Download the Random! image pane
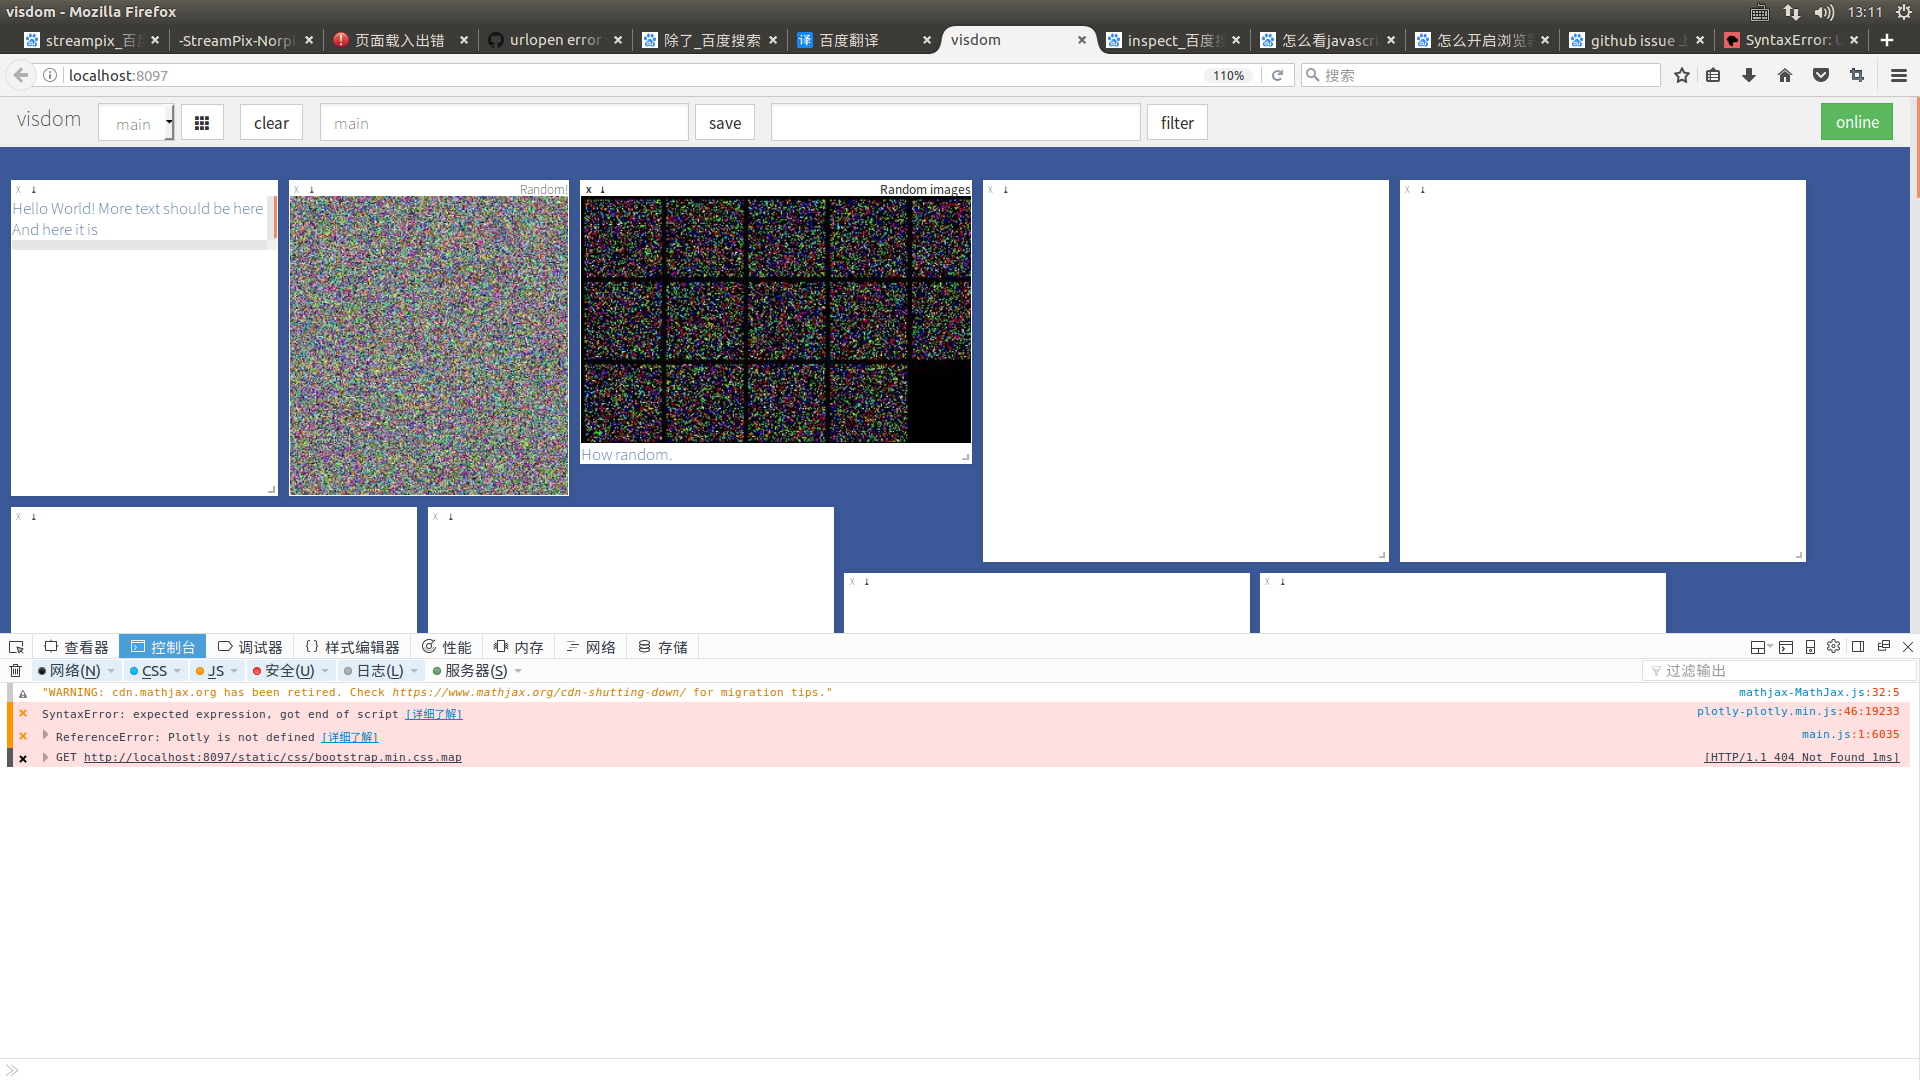1920x1080 pixels. [x=310, y=189]
